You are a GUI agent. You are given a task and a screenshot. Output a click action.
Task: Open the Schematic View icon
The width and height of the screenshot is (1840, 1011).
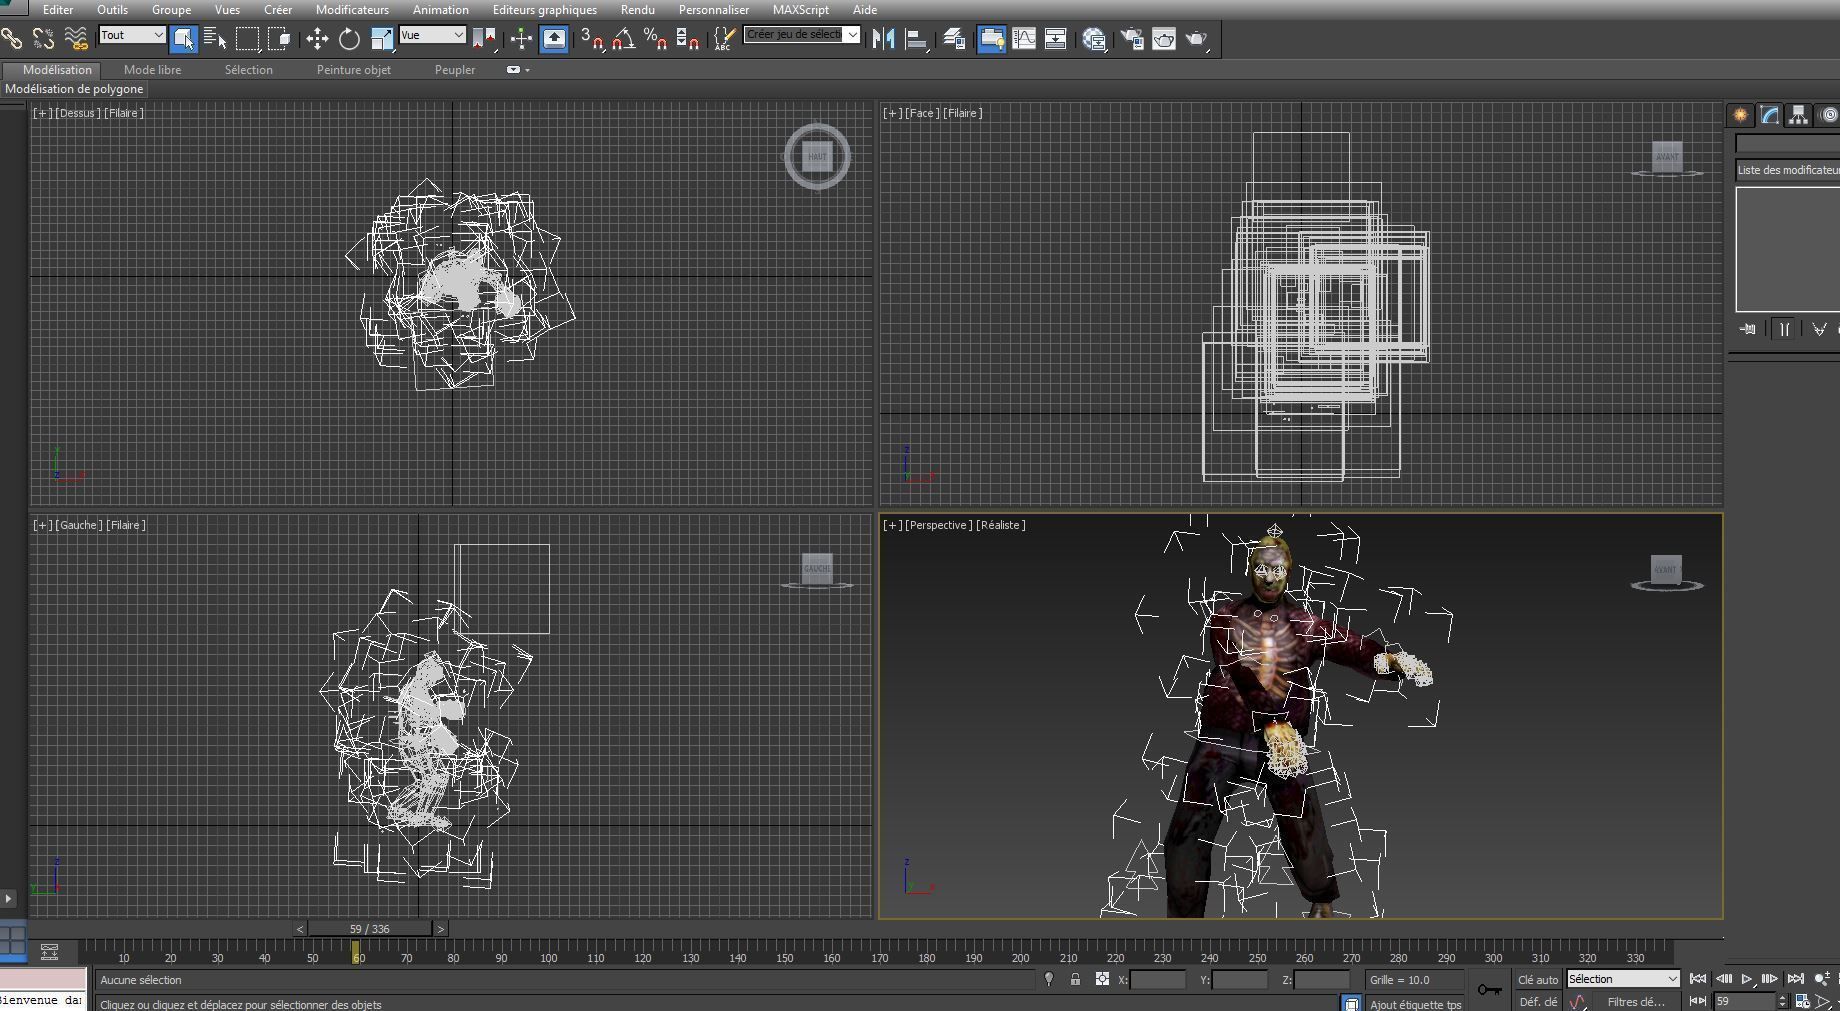tap(1056, 39)
